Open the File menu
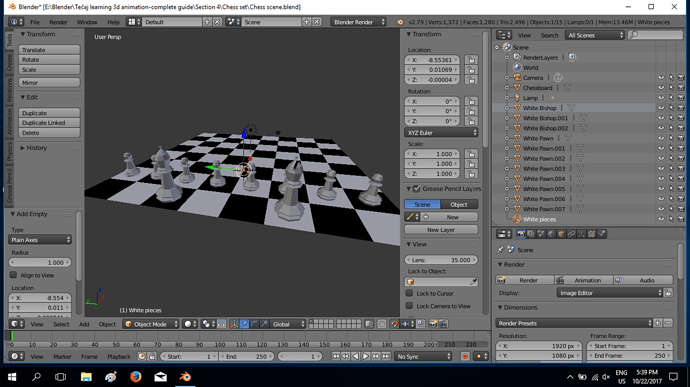The width and height of the screenshot is (690, 387). 35,22
